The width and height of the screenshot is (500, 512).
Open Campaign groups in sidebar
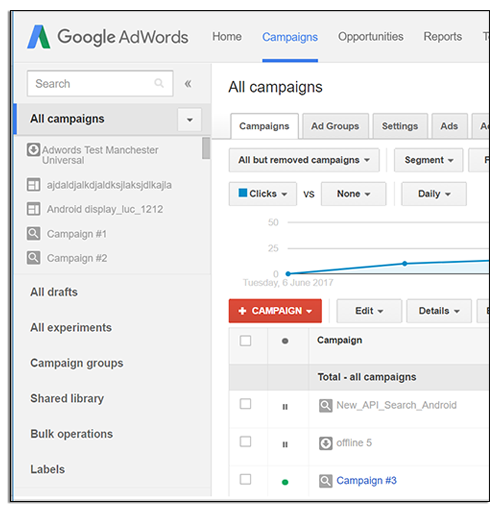[x=77, y=363]
